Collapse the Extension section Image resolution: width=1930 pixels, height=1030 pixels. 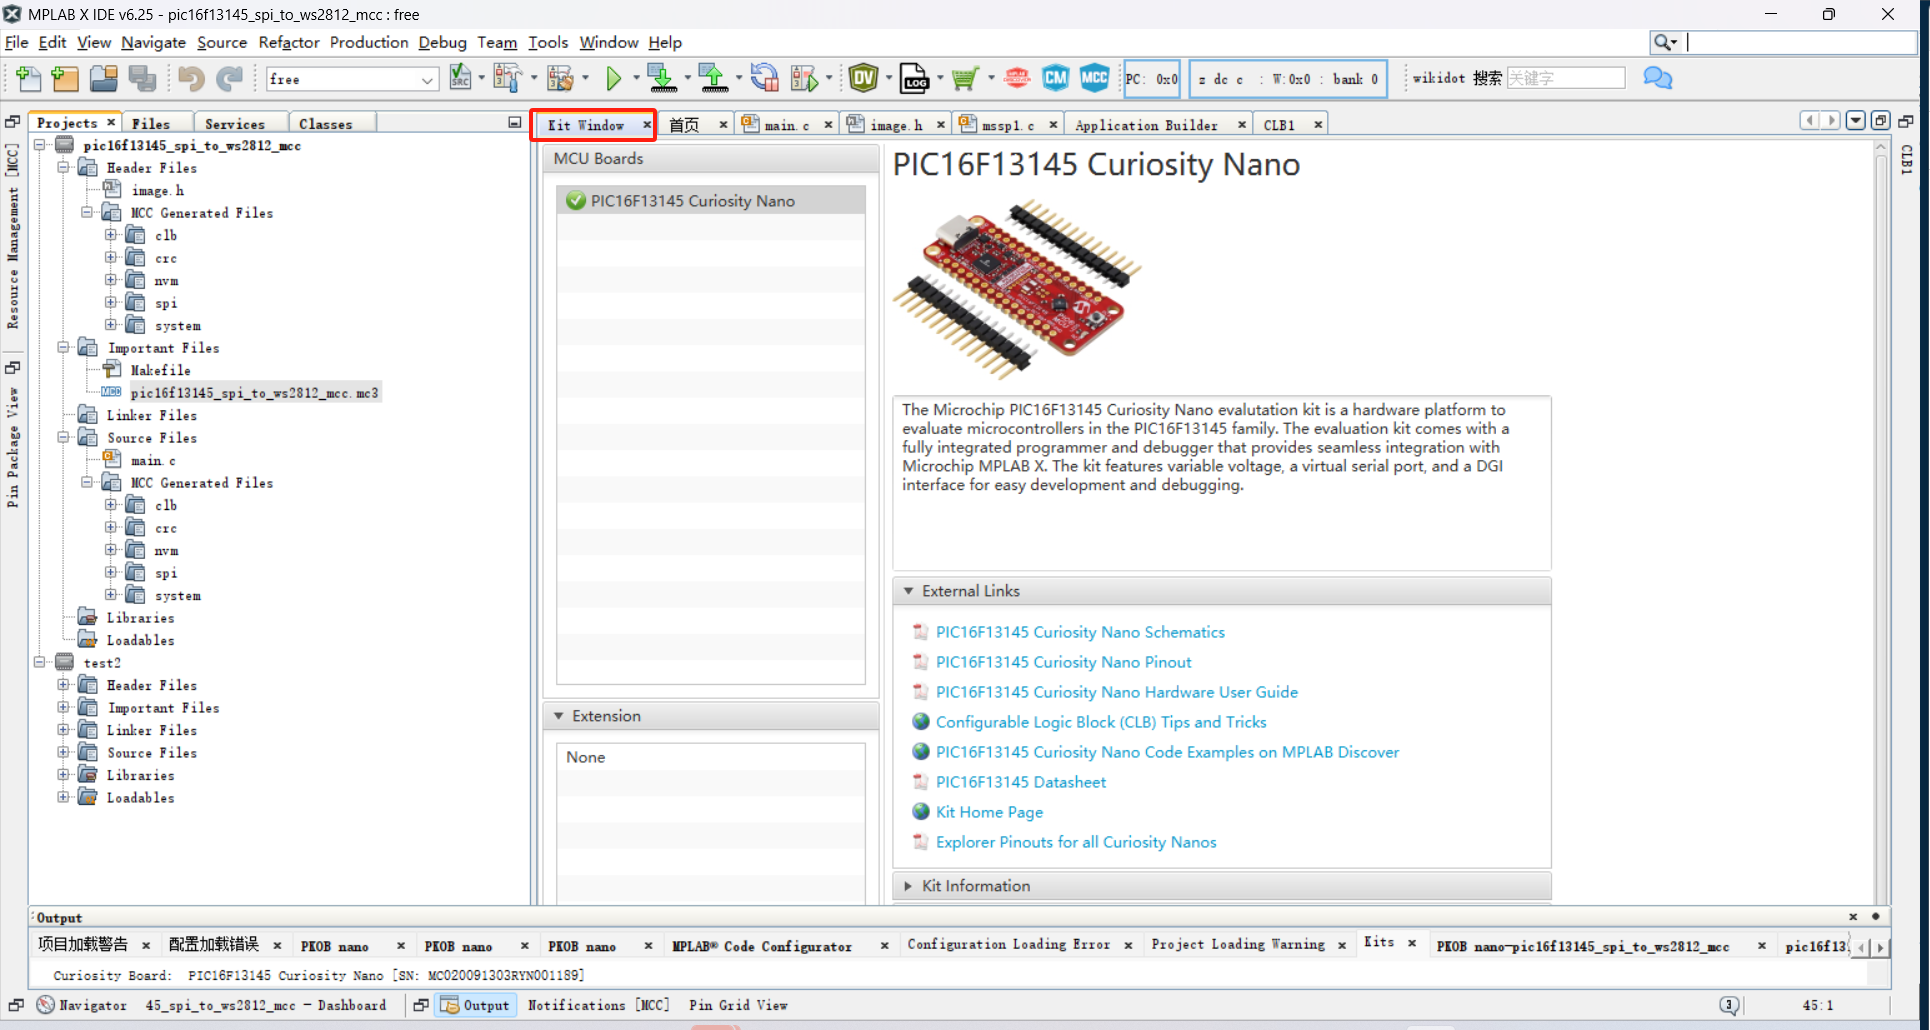tap(559, 716)
